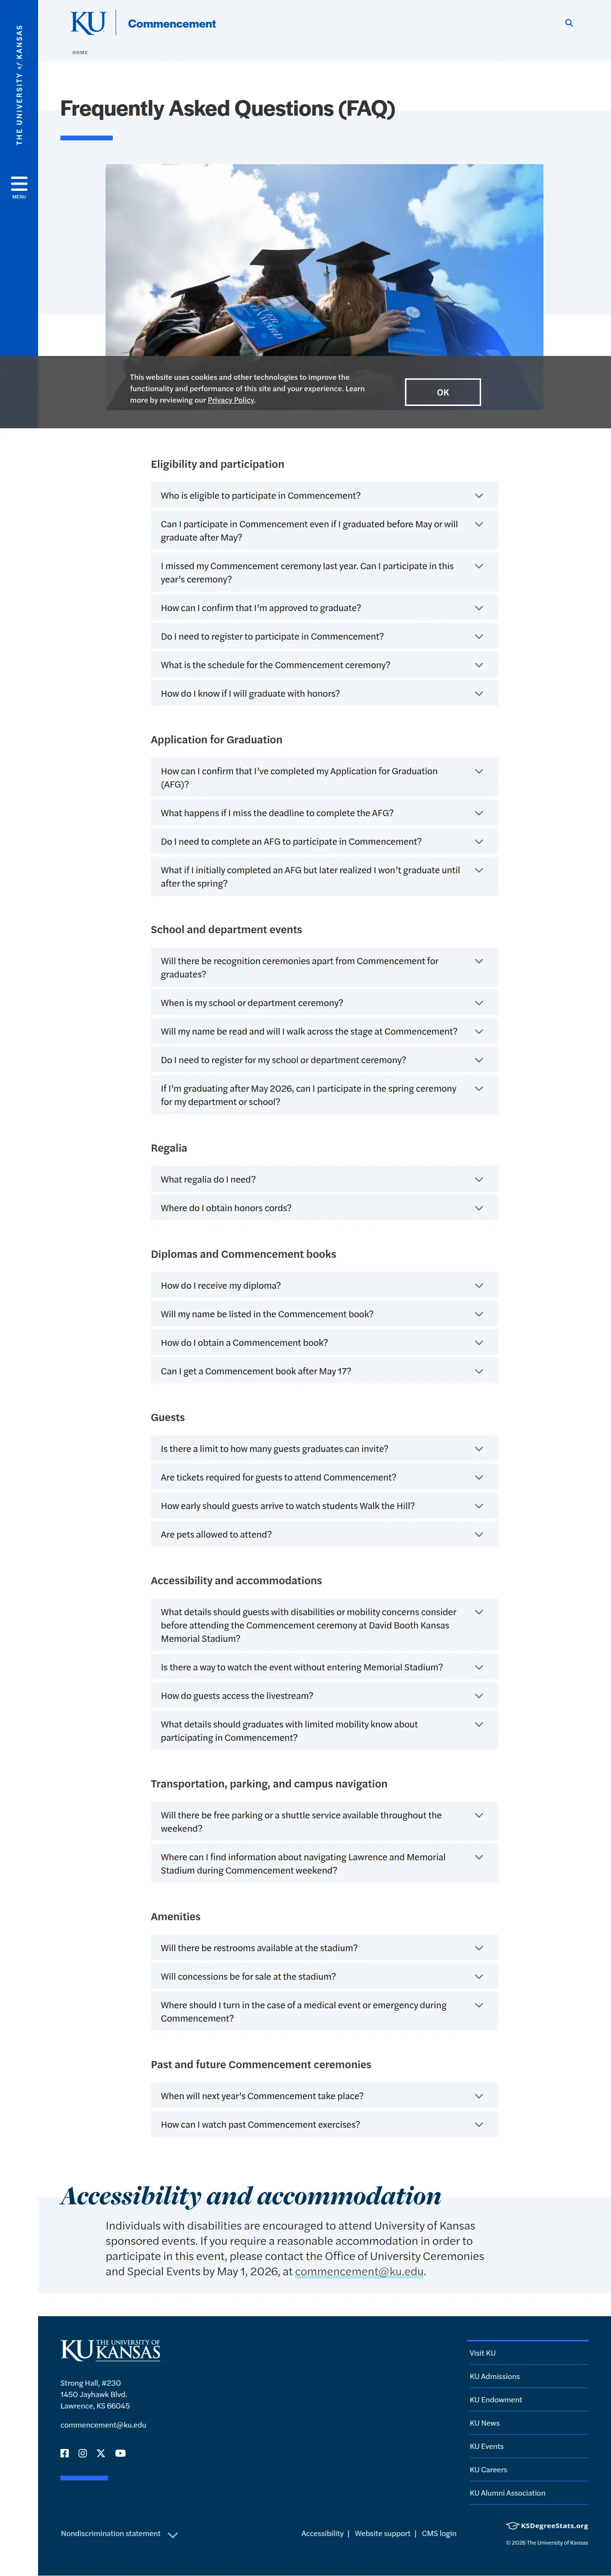Viewport: 611px width, 2576px height.
Task: Expand 'How do I receive my diploma?'
Action: [x=324, y=1285]
